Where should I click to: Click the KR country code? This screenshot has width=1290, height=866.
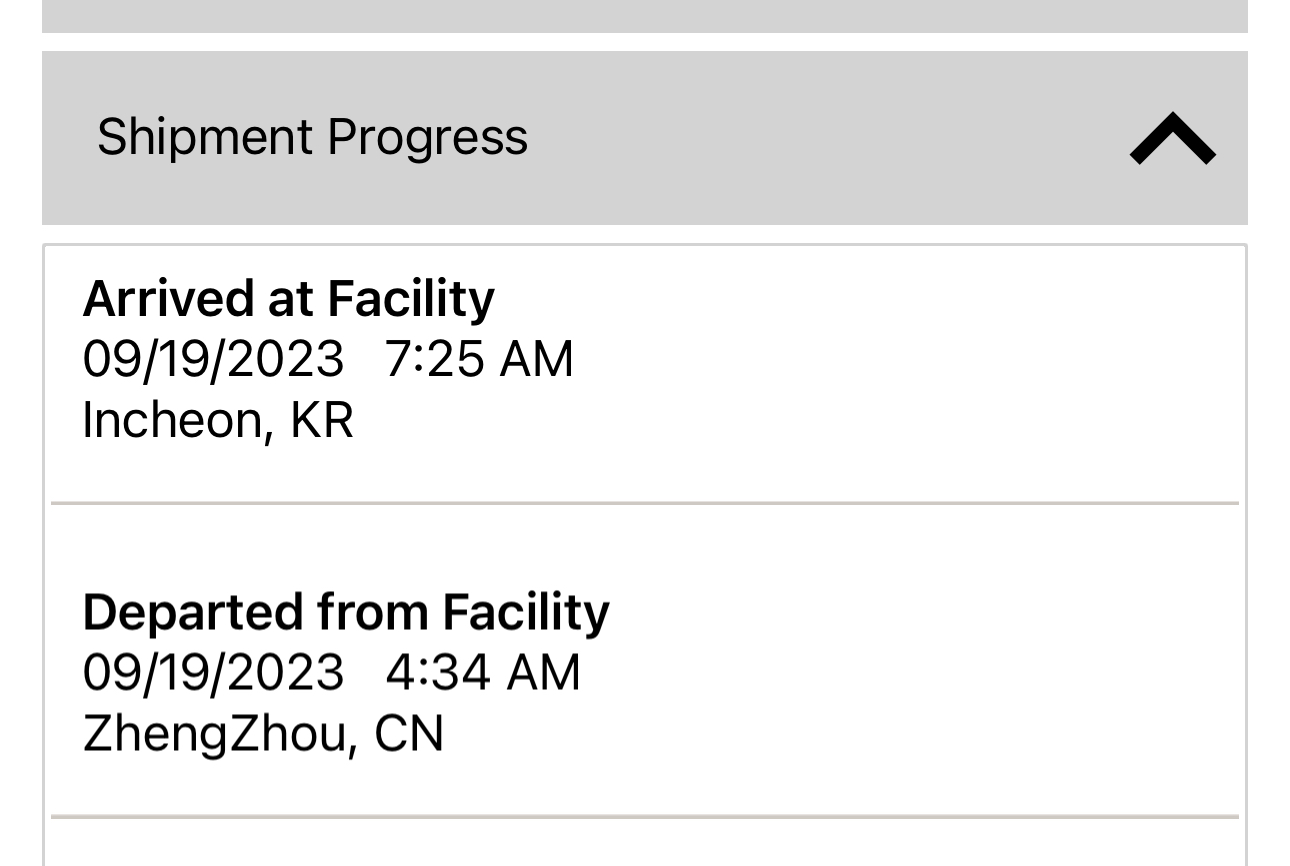point(321,420)
